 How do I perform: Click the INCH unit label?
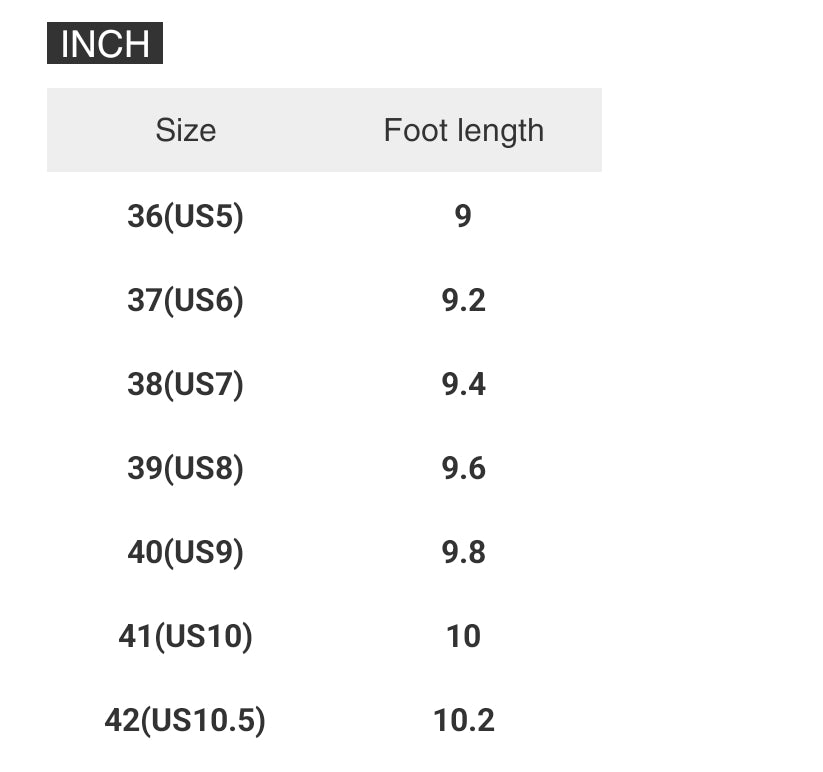[x=105, y=44]
